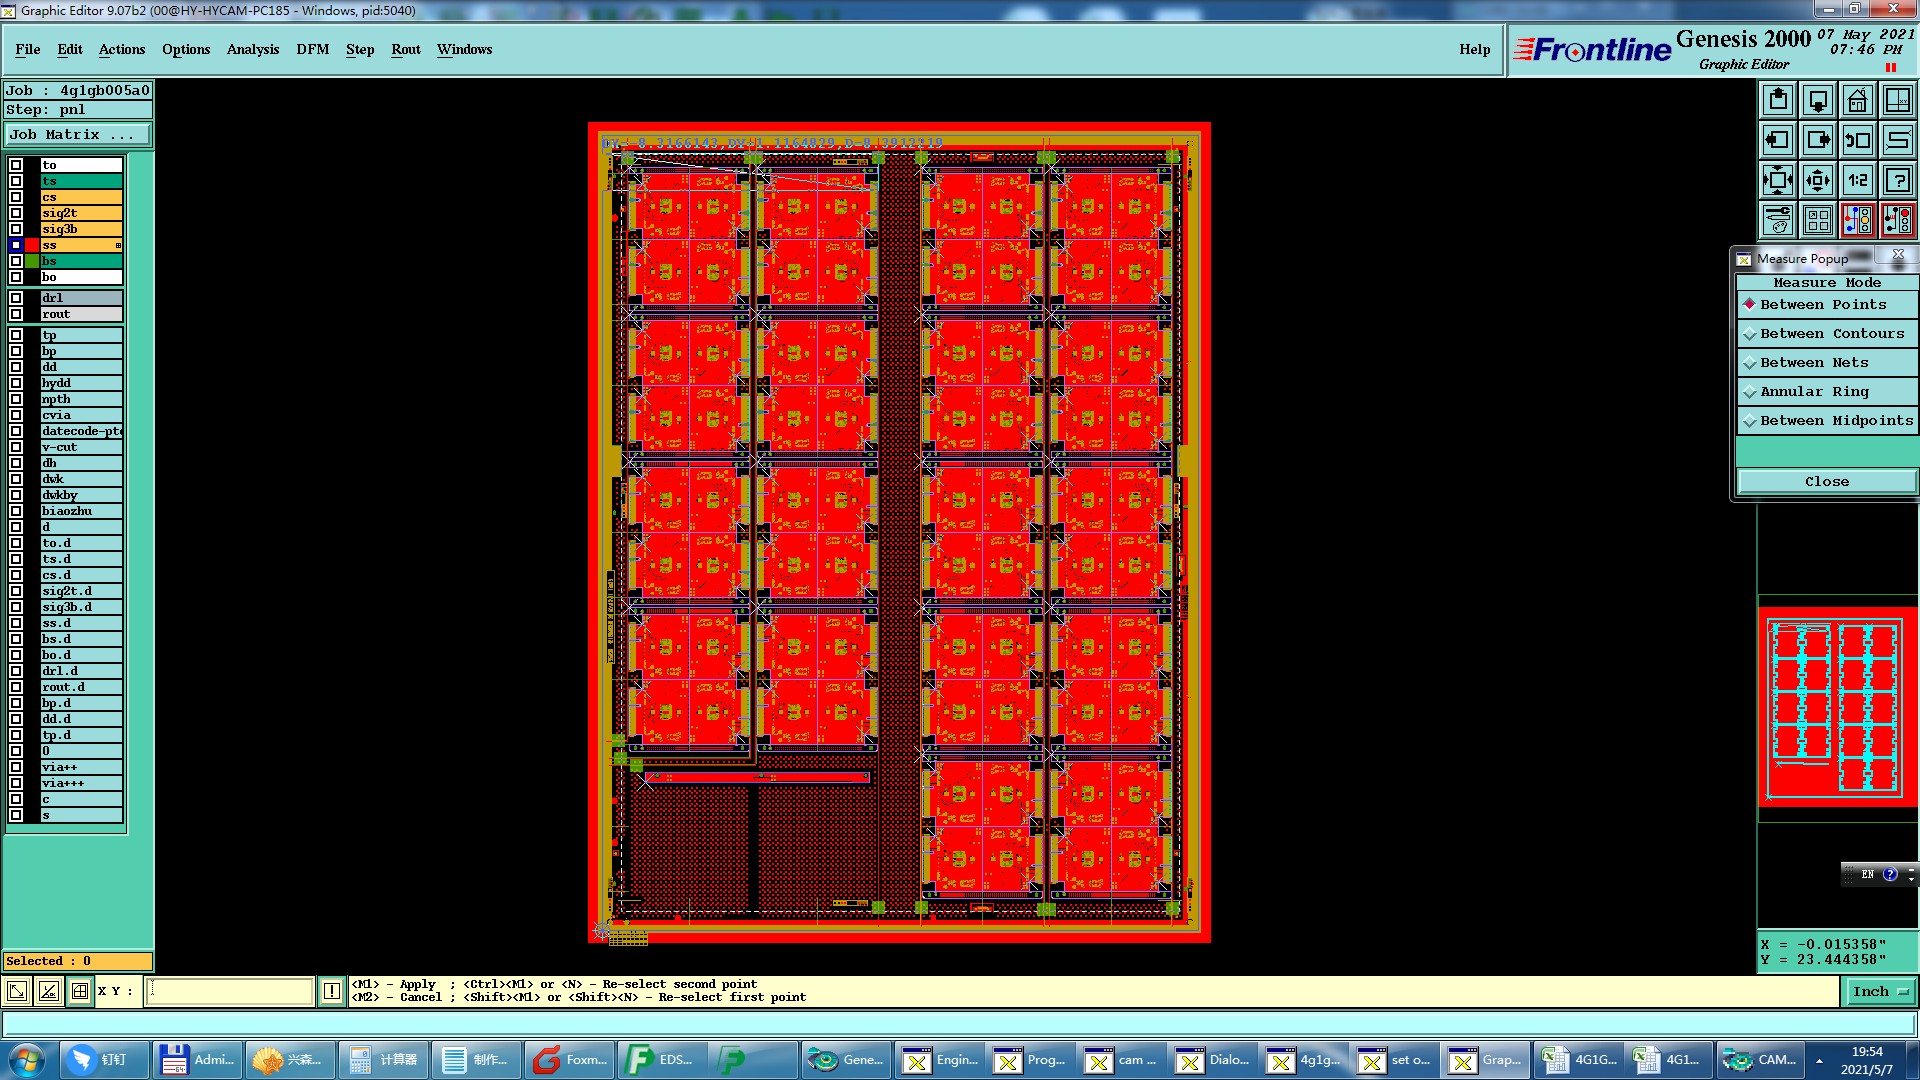1920x1080 pixels.
Task: Open the Analysis menu
Action: (x=252, y=49)
